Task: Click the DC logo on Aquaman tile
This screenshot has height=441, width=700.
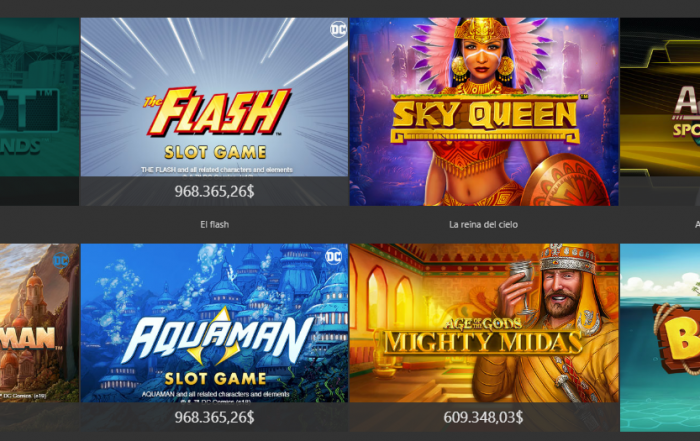Action: pyautogui.click(x=334, y=256)
